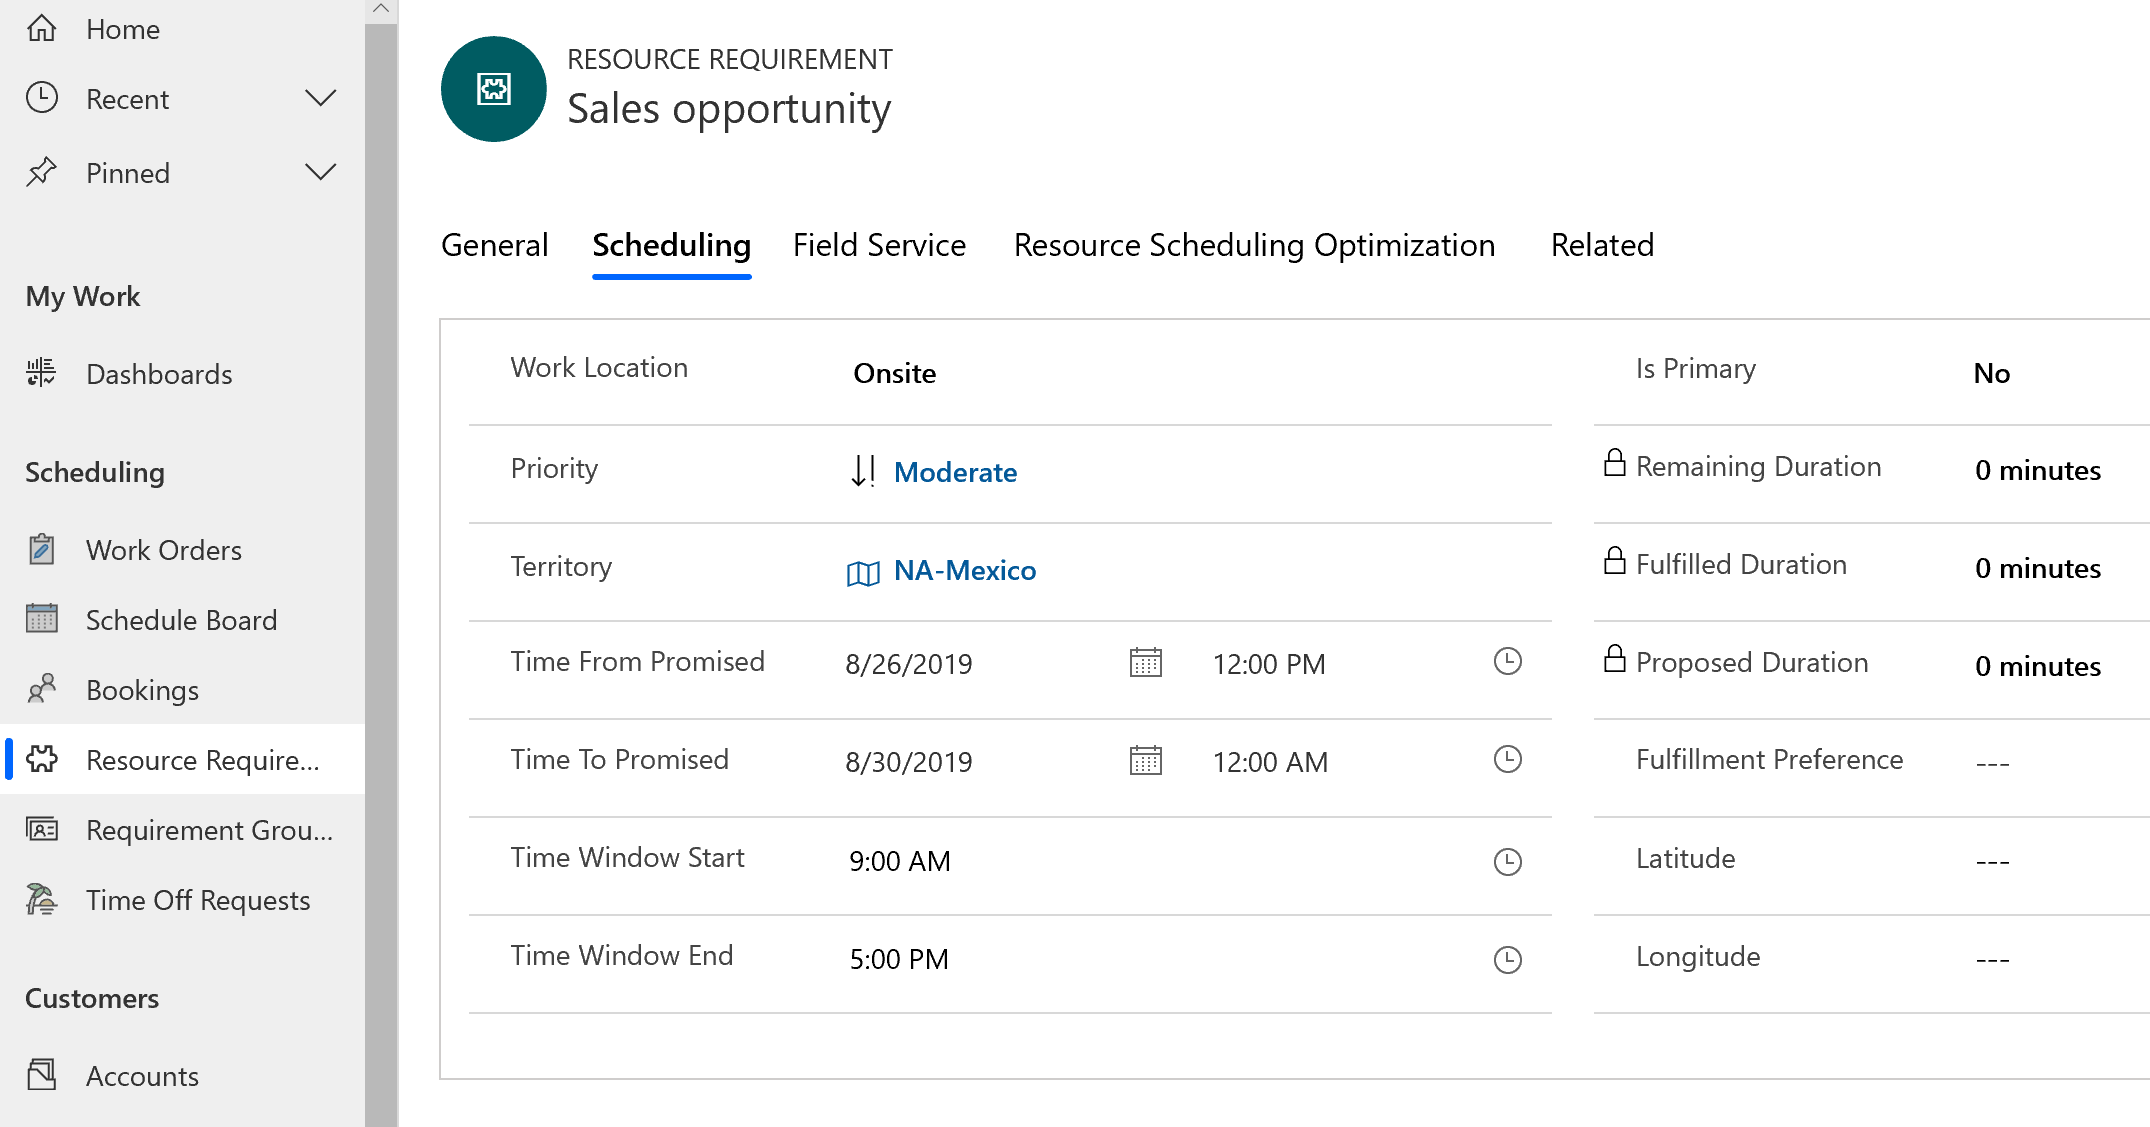Click the Bookings sidebar icon

point(43,689)
